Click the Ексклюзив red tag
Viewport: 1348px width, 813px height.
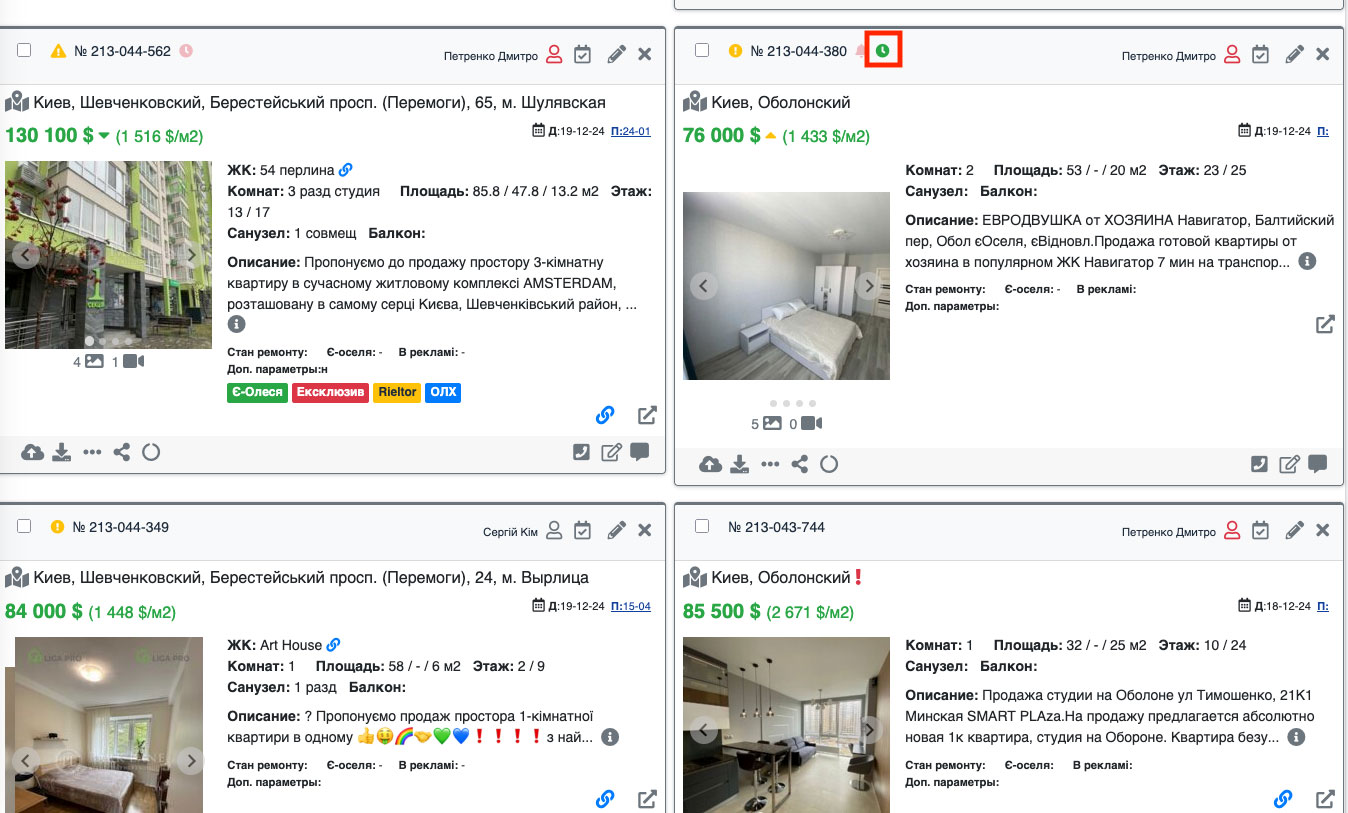coord(331,393)
